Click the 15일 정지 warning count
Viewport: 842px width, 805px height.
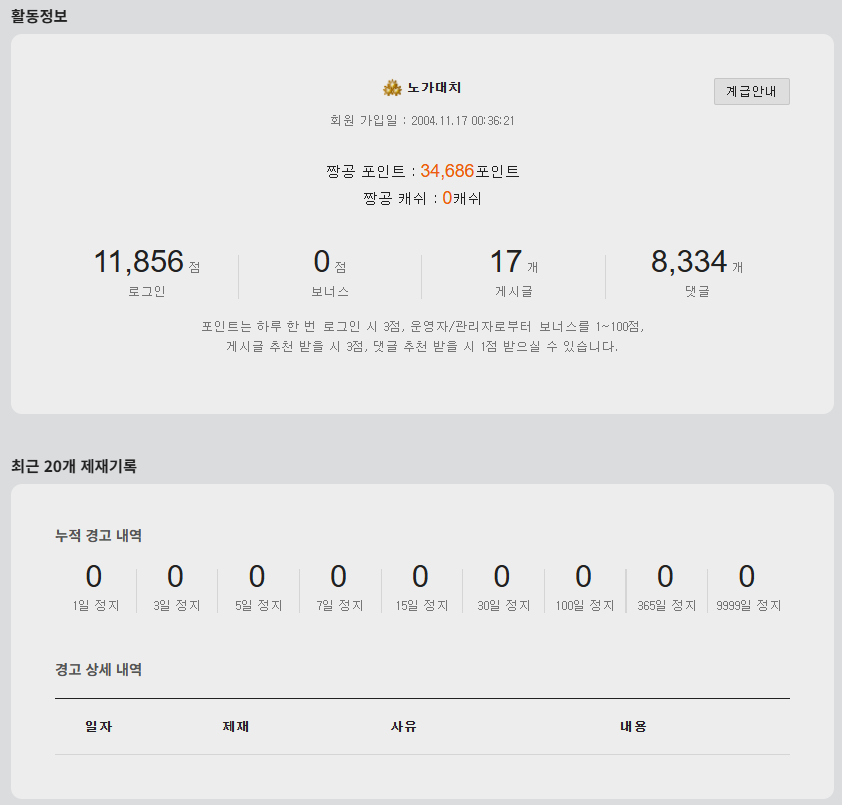pyautogui.click(x=421, y=577)
